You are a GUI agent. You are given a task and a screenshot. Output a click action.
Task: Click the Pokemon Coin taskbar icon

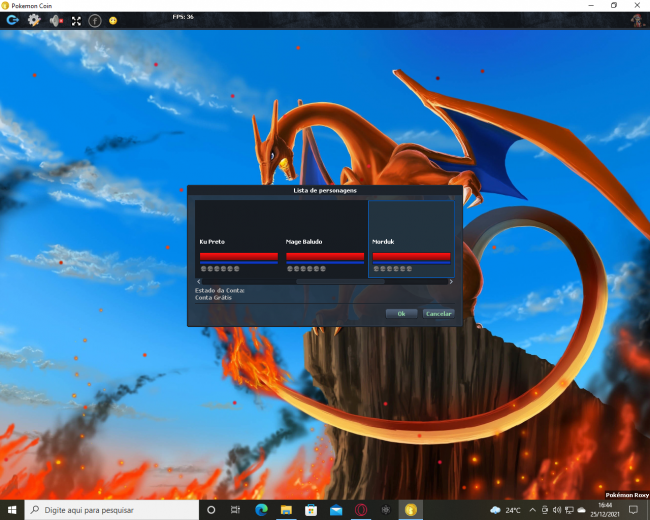pyautogui.click(x=410, y=510)
